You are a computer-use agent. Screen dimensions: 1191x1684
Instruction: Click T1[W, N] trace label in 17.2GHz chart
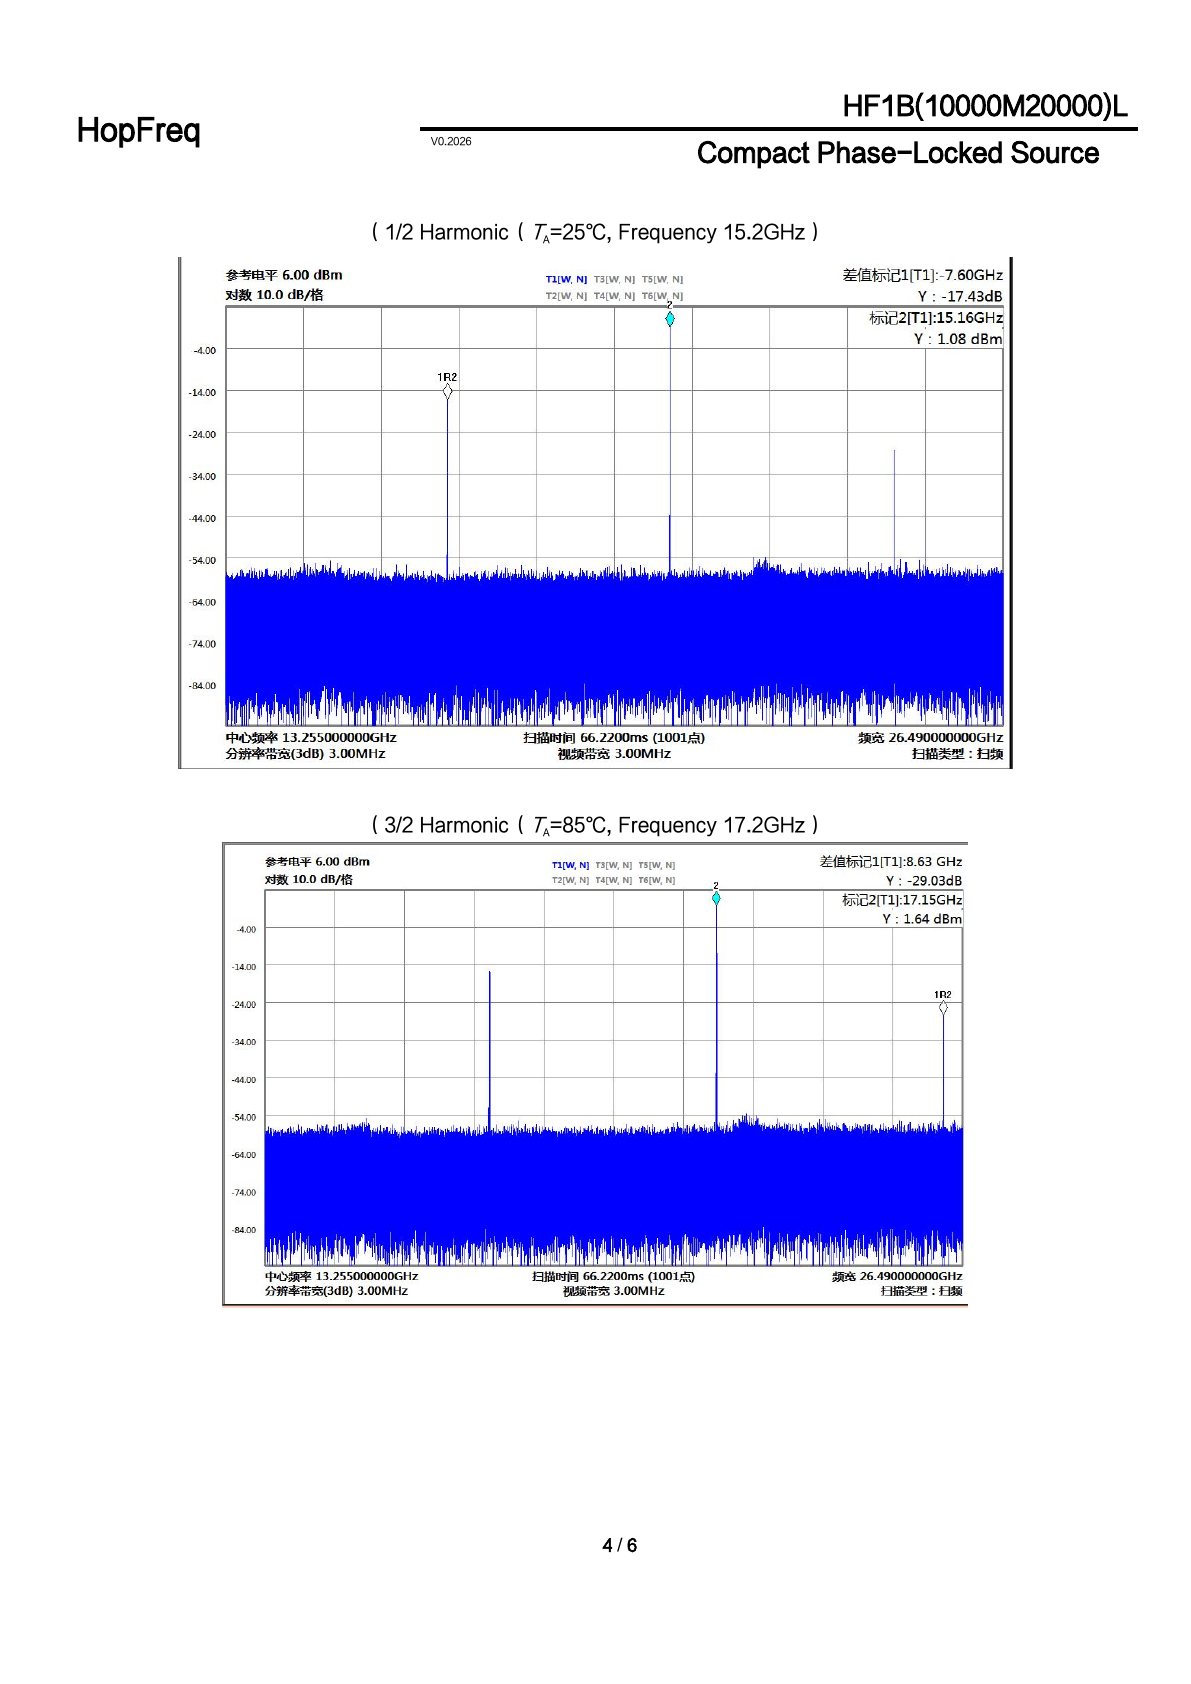pyautogui.click(x=570, y=865)
